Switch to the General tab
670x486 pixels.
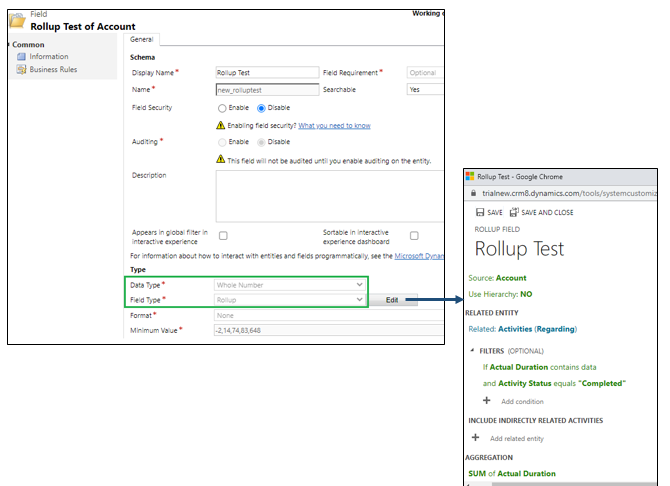pyautogui.click(x=141, y=39)
